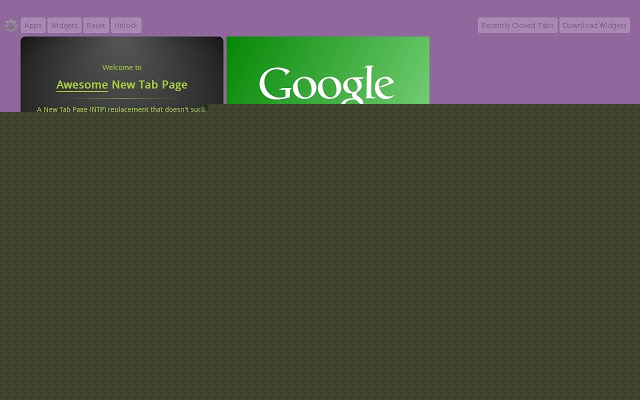Viewport: 640px width, 400px height.
Task: Click the Unlock button
Action: [x=126, y=25]
